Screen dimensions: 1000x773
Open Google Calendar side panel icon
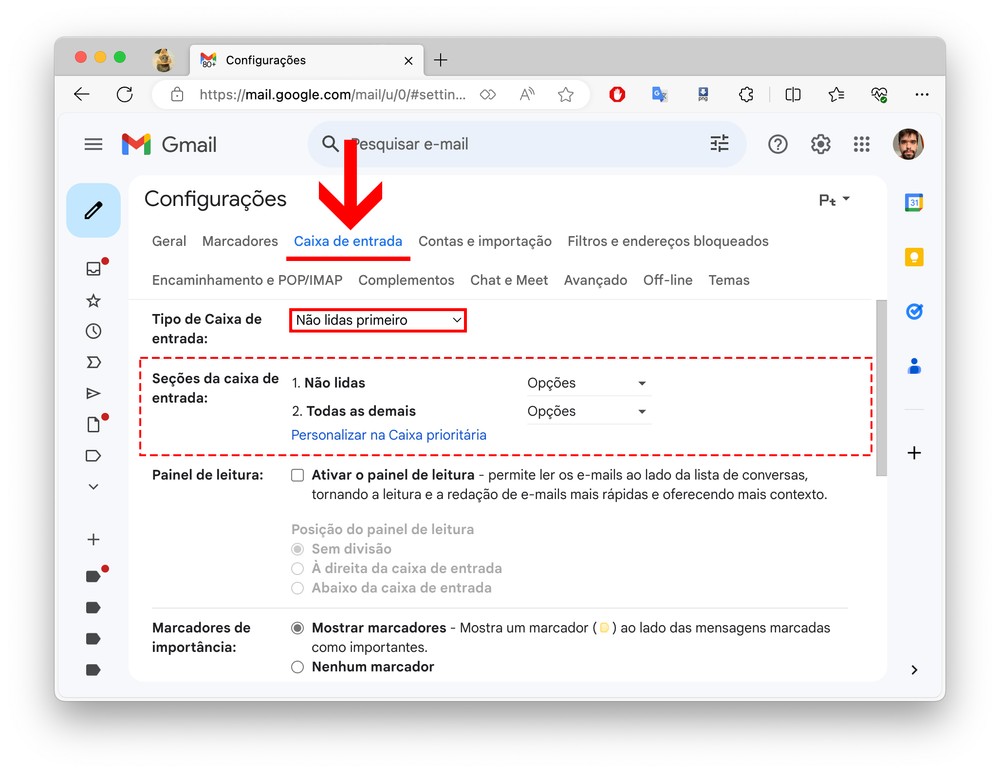[914, 203]
